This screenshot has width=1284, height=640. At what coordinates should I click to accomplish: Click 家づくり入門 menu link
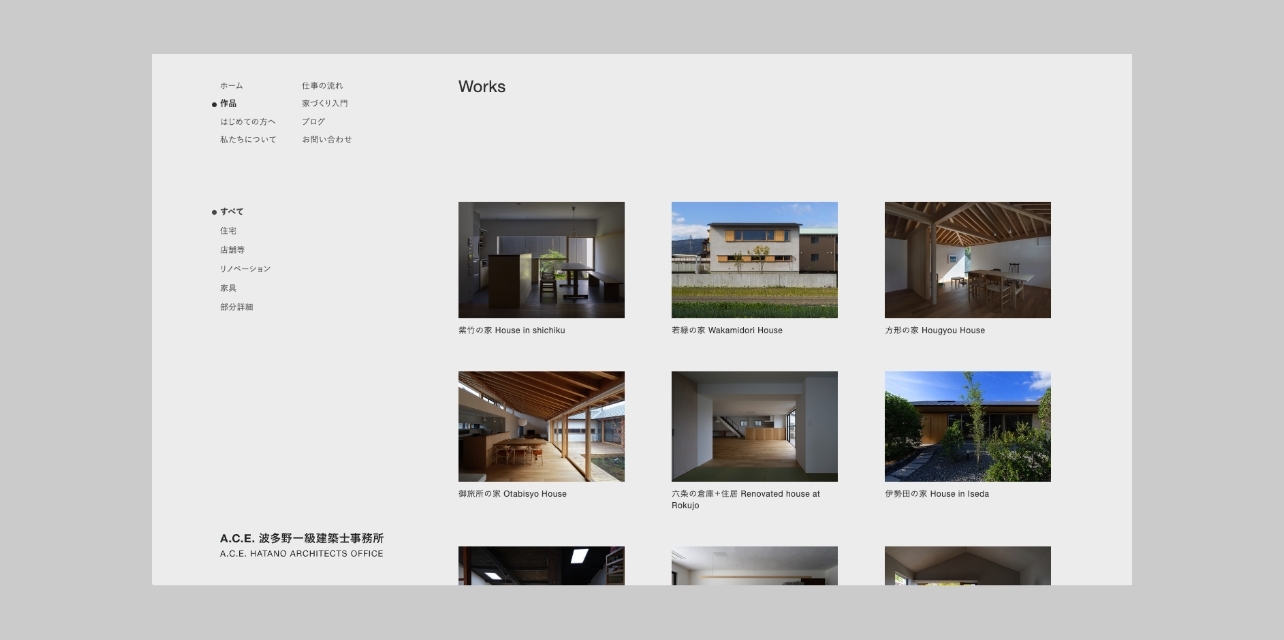325,104
